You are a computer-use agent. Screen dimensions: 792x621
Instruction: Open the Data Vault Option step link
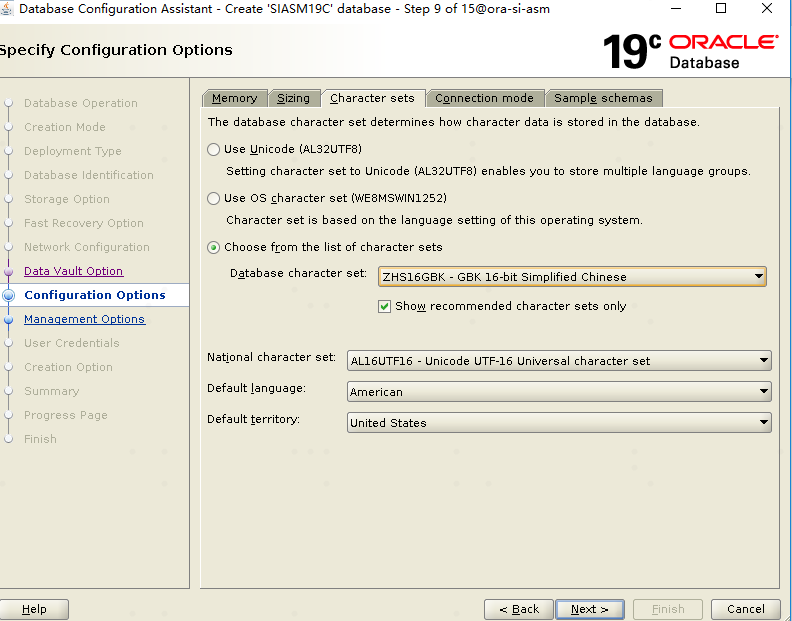[73, 271]
